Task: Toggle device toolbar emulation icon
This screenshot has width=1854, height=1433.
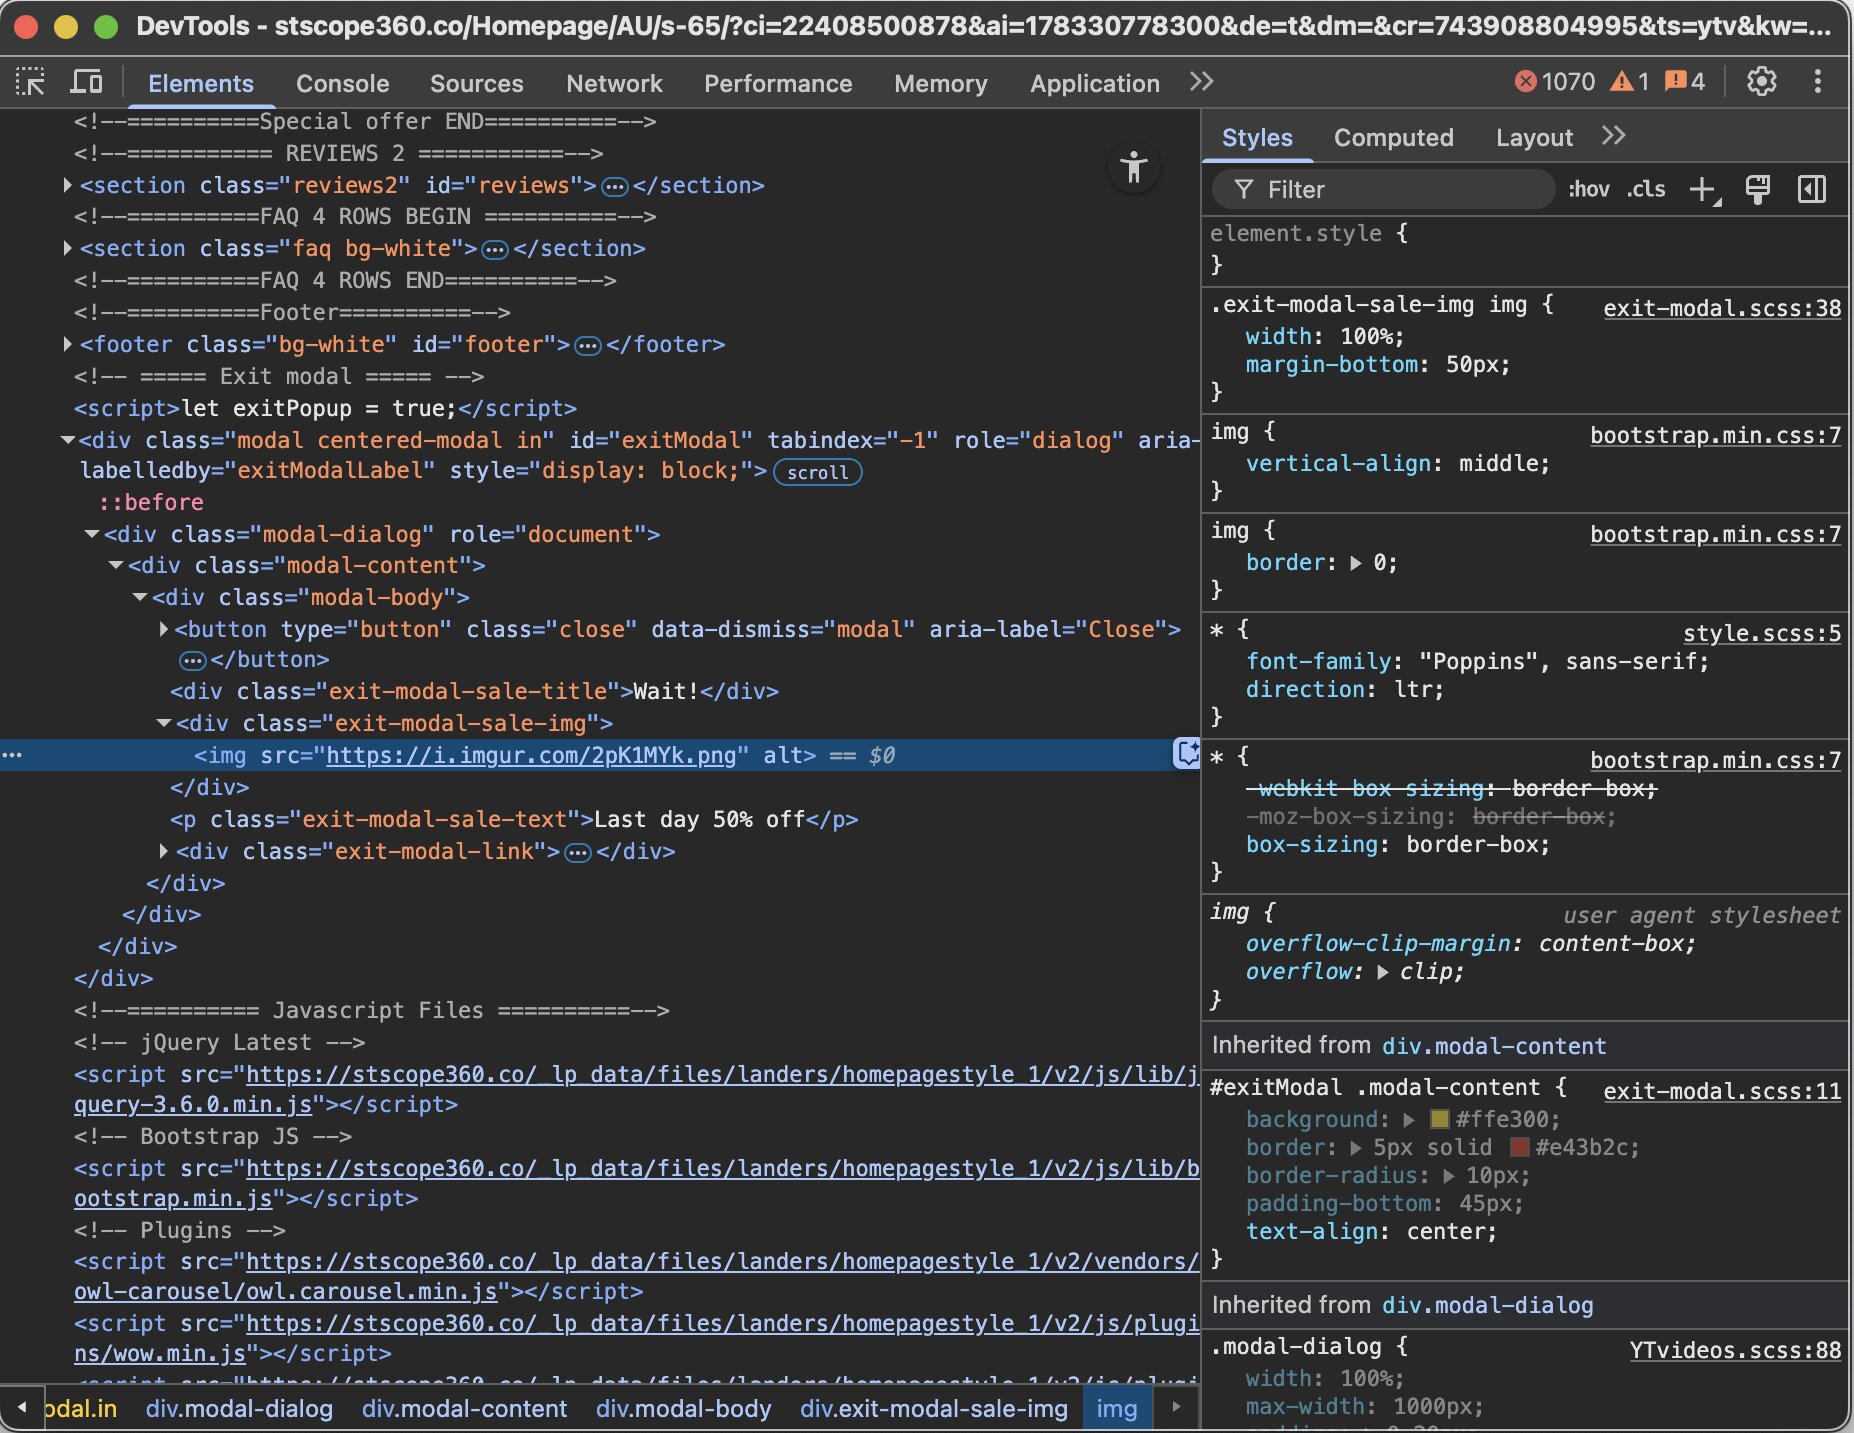Action: coord(86,82)
